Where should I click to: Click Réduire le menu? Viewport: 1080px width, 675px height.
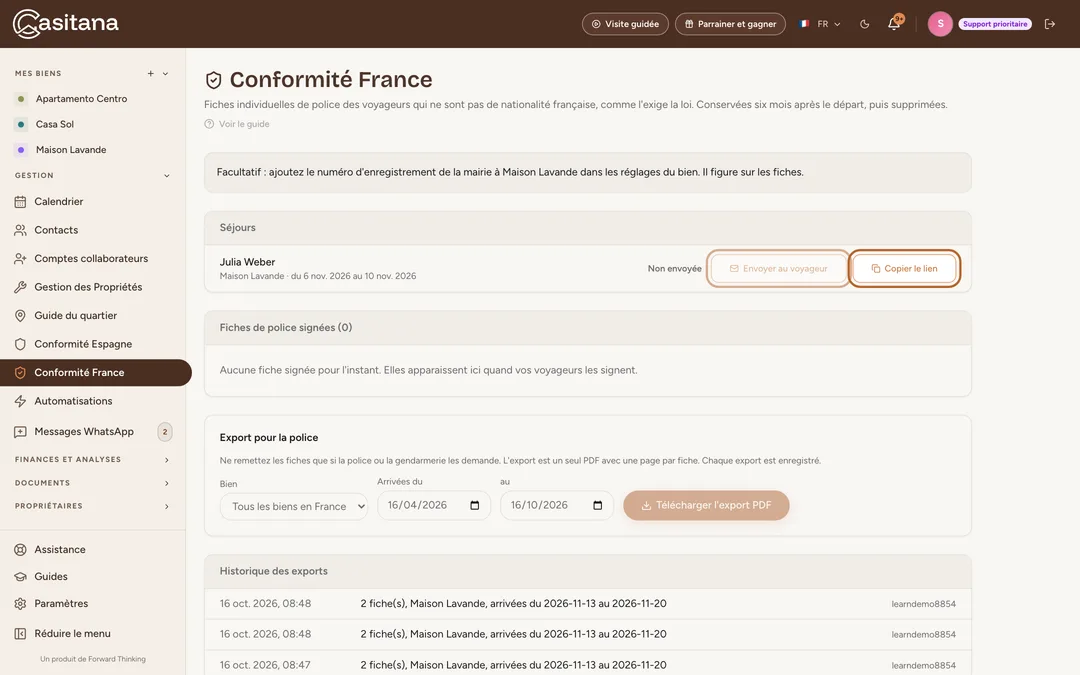click(x=93, y=634)
